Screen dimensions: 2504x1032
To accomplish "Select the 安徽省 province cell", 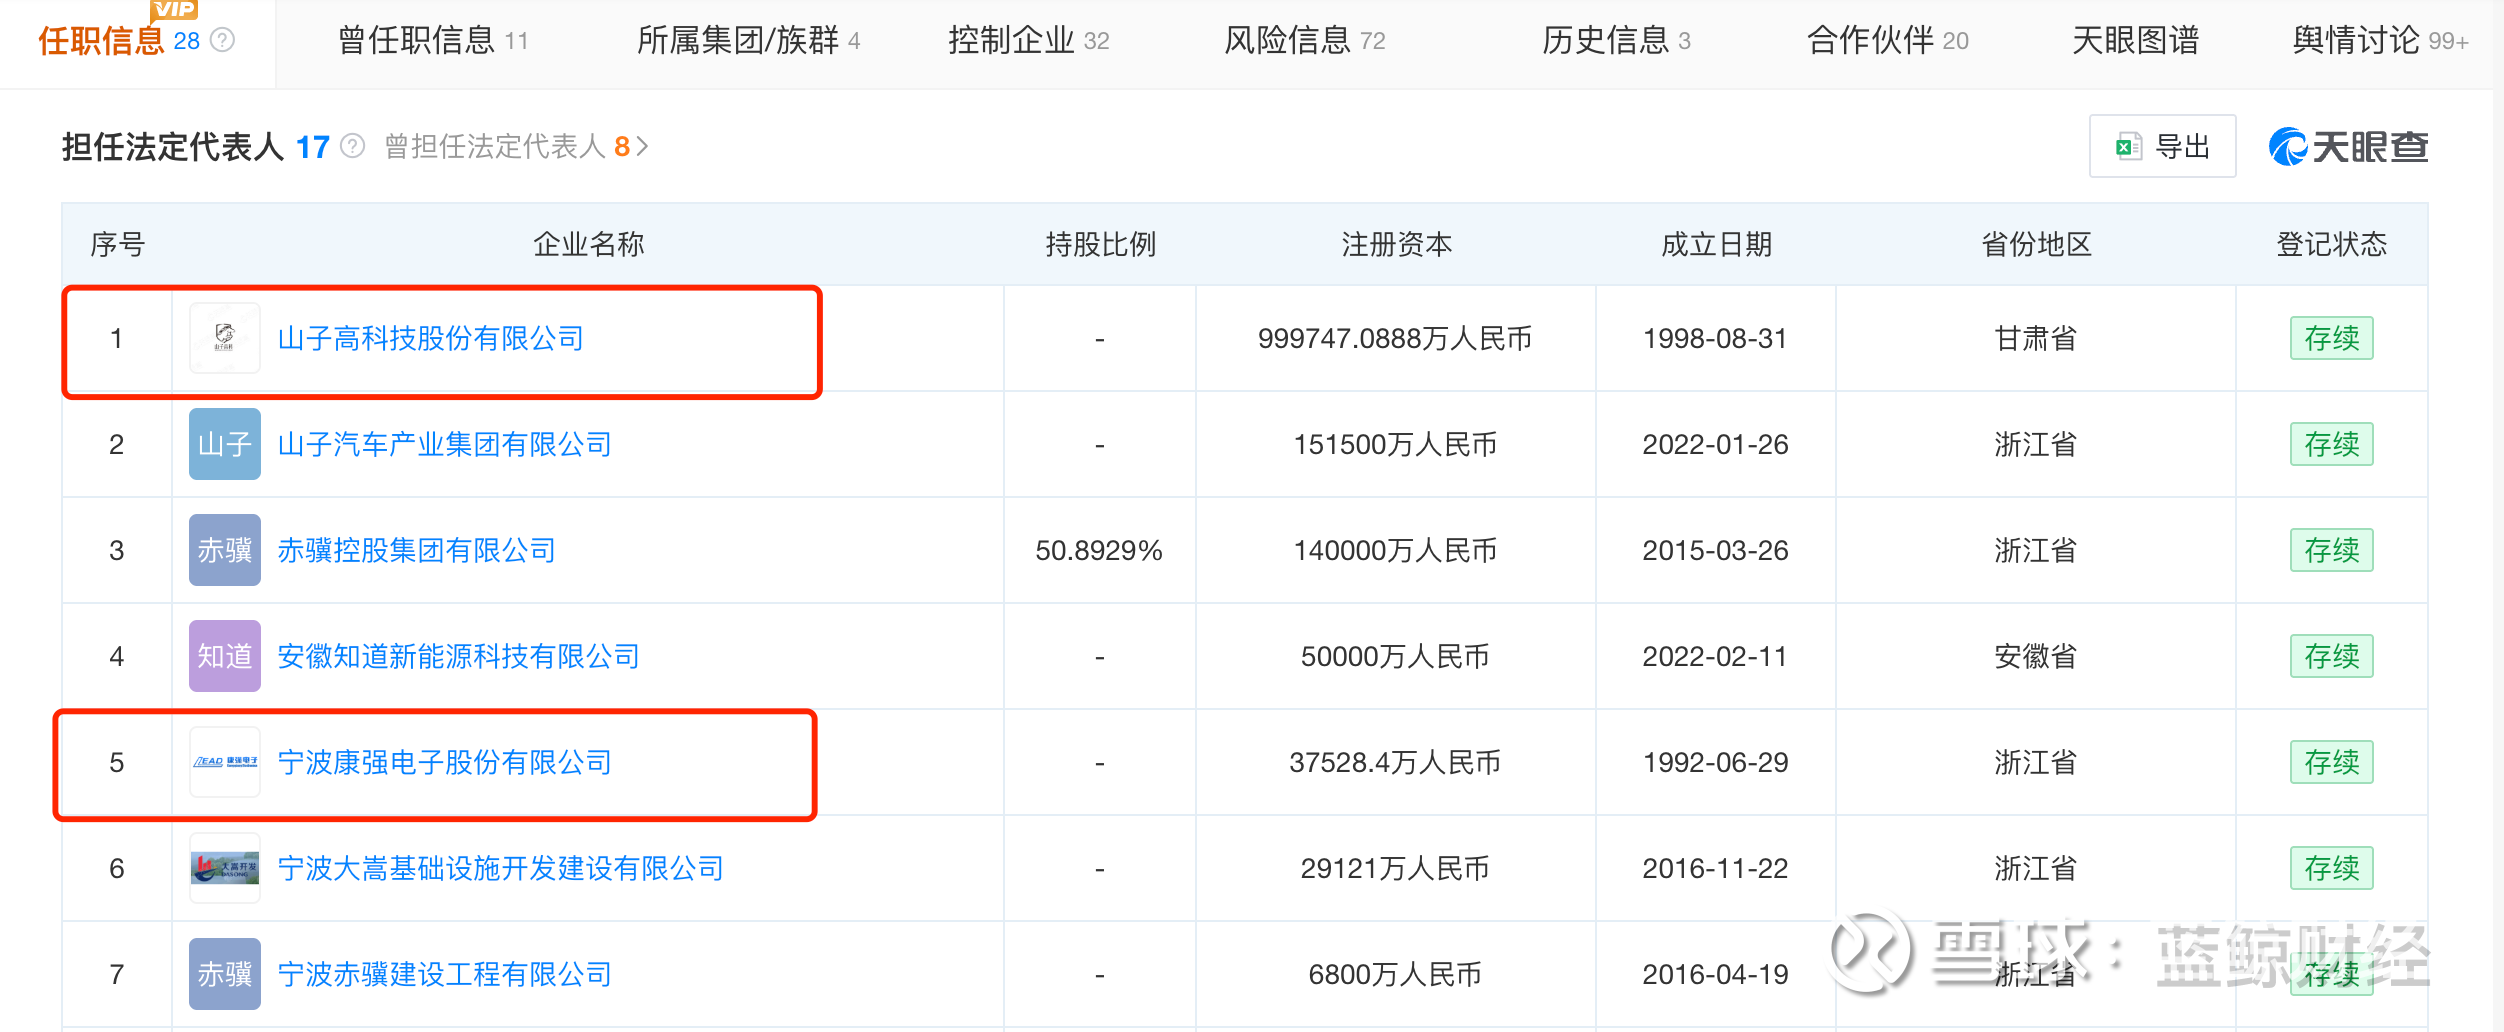I will click(x=2036, y=656).
